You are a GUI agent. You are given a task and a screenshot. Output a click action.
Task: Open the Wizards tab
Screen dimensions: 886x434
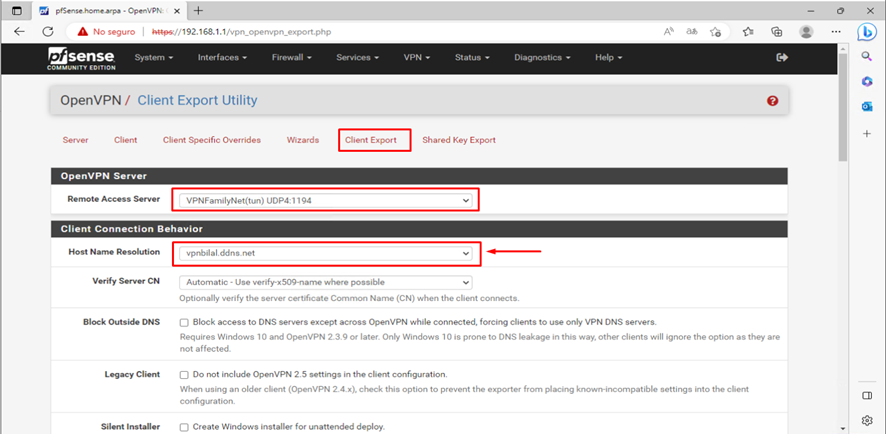pos(303,140)
